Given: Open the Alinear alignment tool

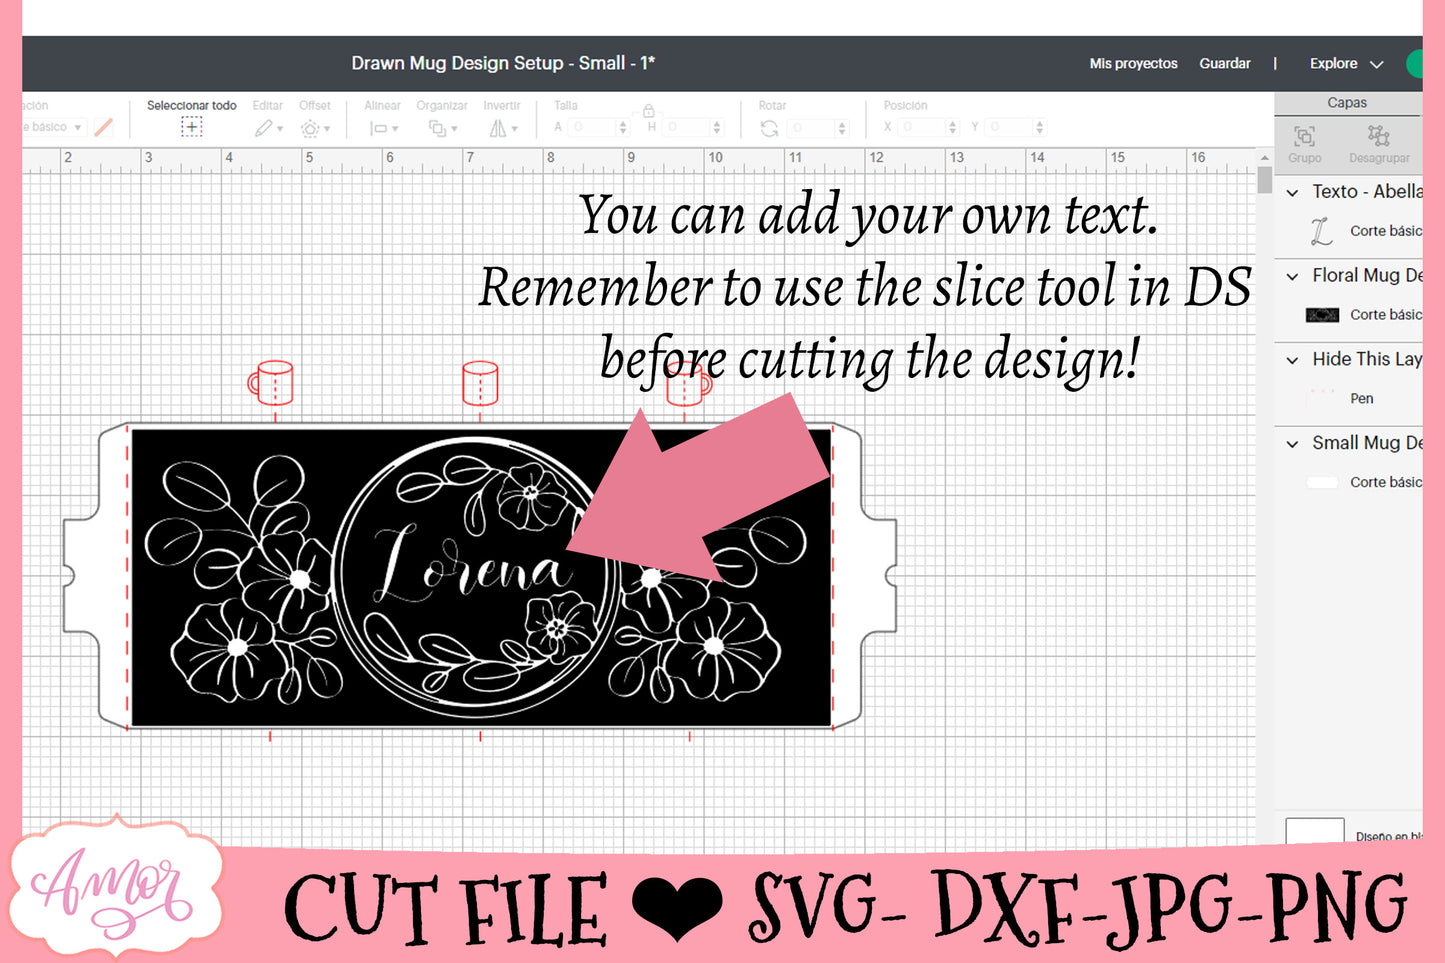Looking at the screenshot, I should pyautogui.click(x=382, y=128).
